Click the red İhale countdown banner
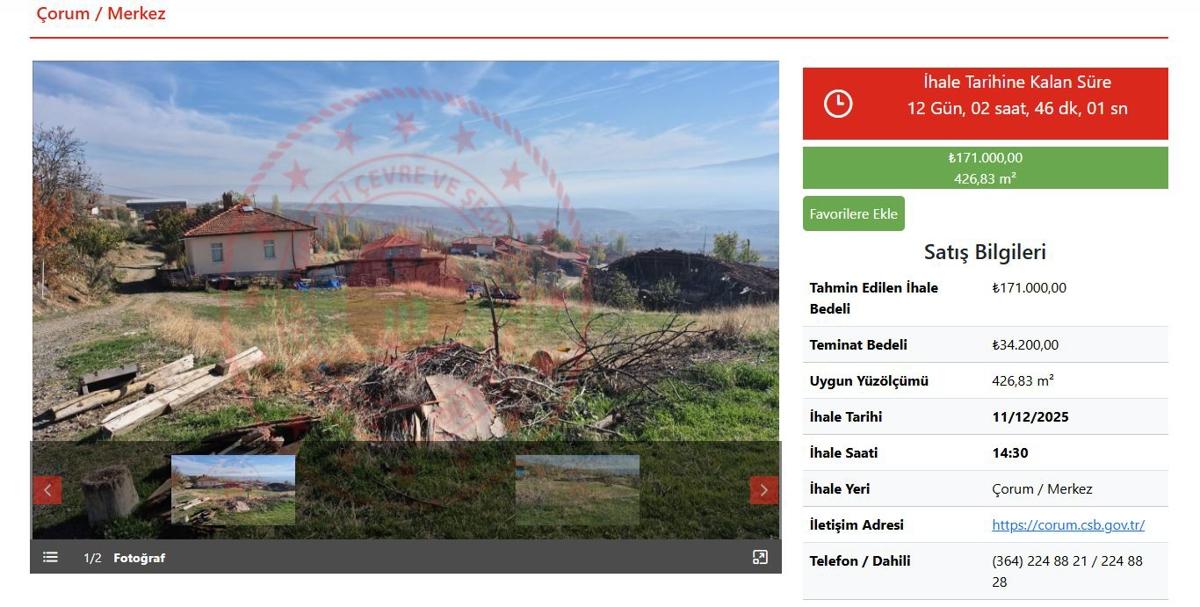 click(985, 103)
